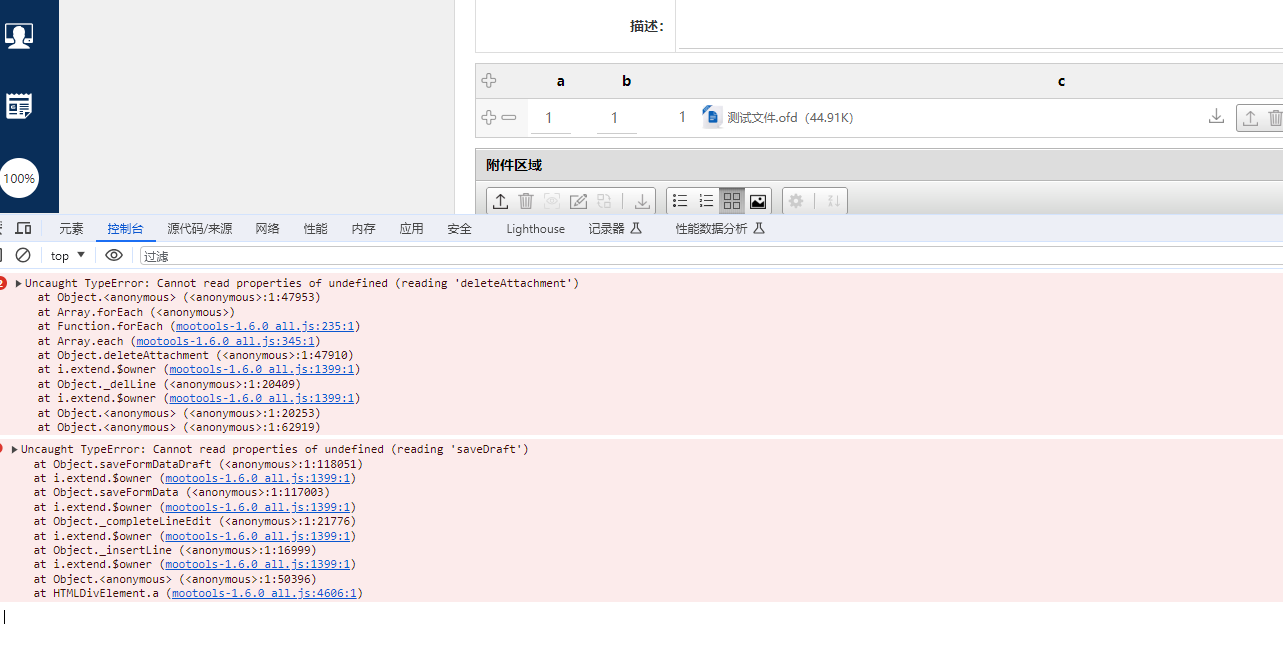The image size is (1283, 654).
Task: Open mootools link after Object._delLine line
Action: click(261, 398)
